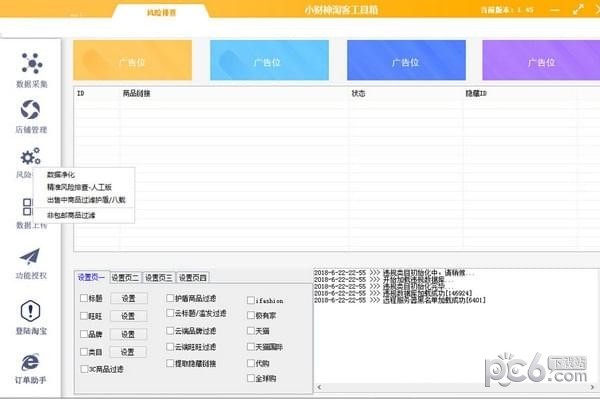Choose 数据净化 from the popup menu
Viewport: 600px width, 399px height.
pyautogui.click(x=61, y=175)
